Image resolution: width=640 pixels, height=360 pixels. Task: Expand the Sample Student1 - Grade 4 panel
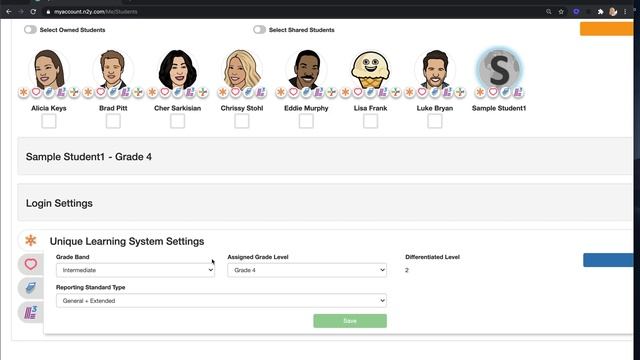pos(325,157)
